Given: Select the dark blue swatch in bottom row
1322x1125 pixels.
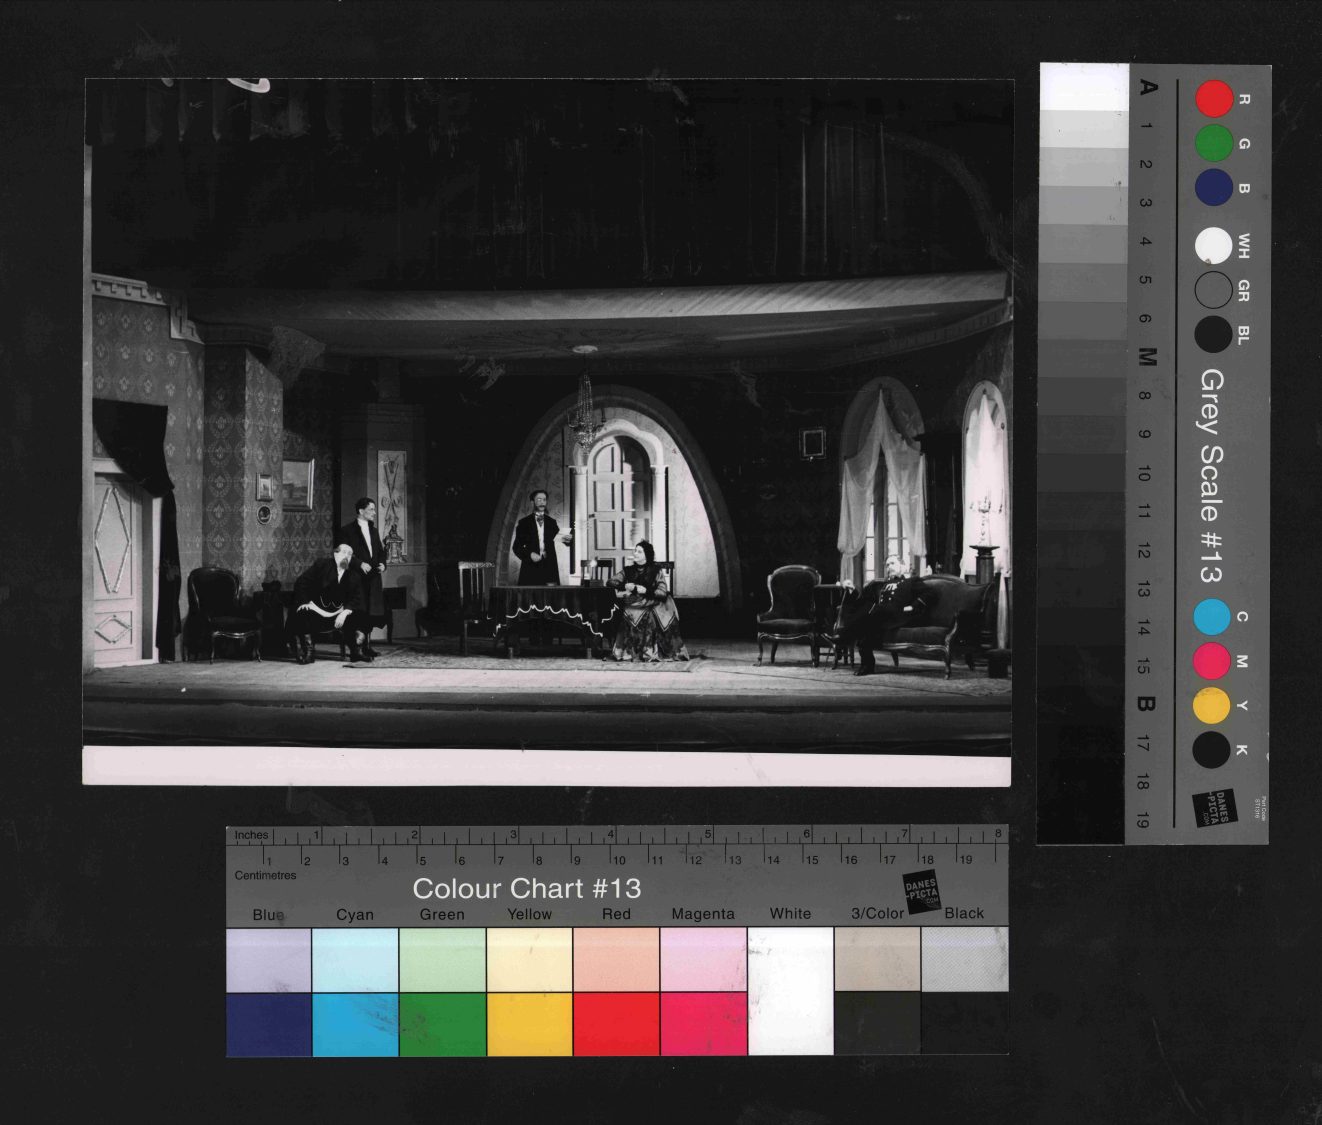Looking at the screenshot, I should pyautogui.click(x=268, y=1023).
